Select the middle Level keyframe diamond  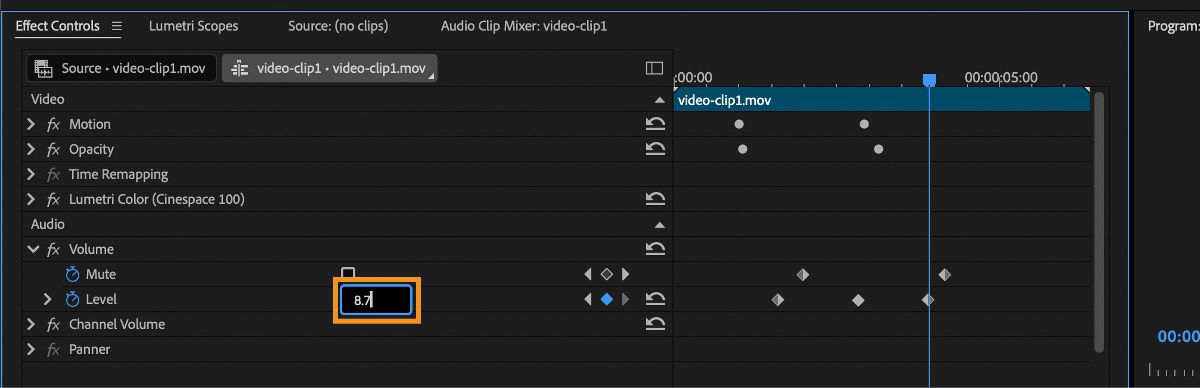[858, 299]
